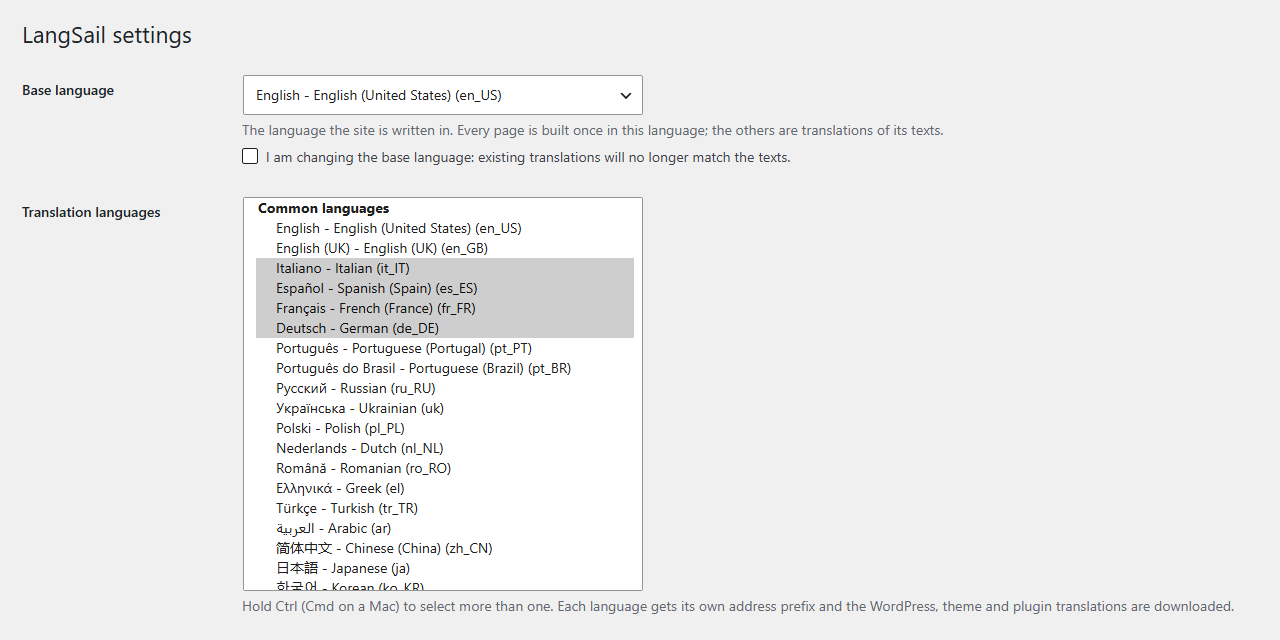Select English (UK) en_GB option

[x=445, y=248]
